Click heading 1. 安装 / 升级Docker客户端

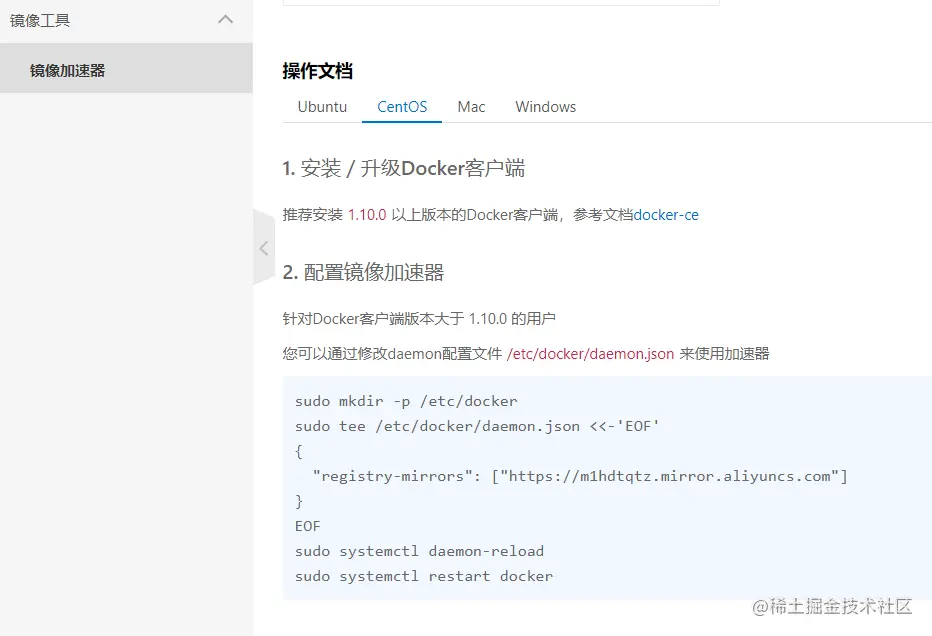pos(404,168)
